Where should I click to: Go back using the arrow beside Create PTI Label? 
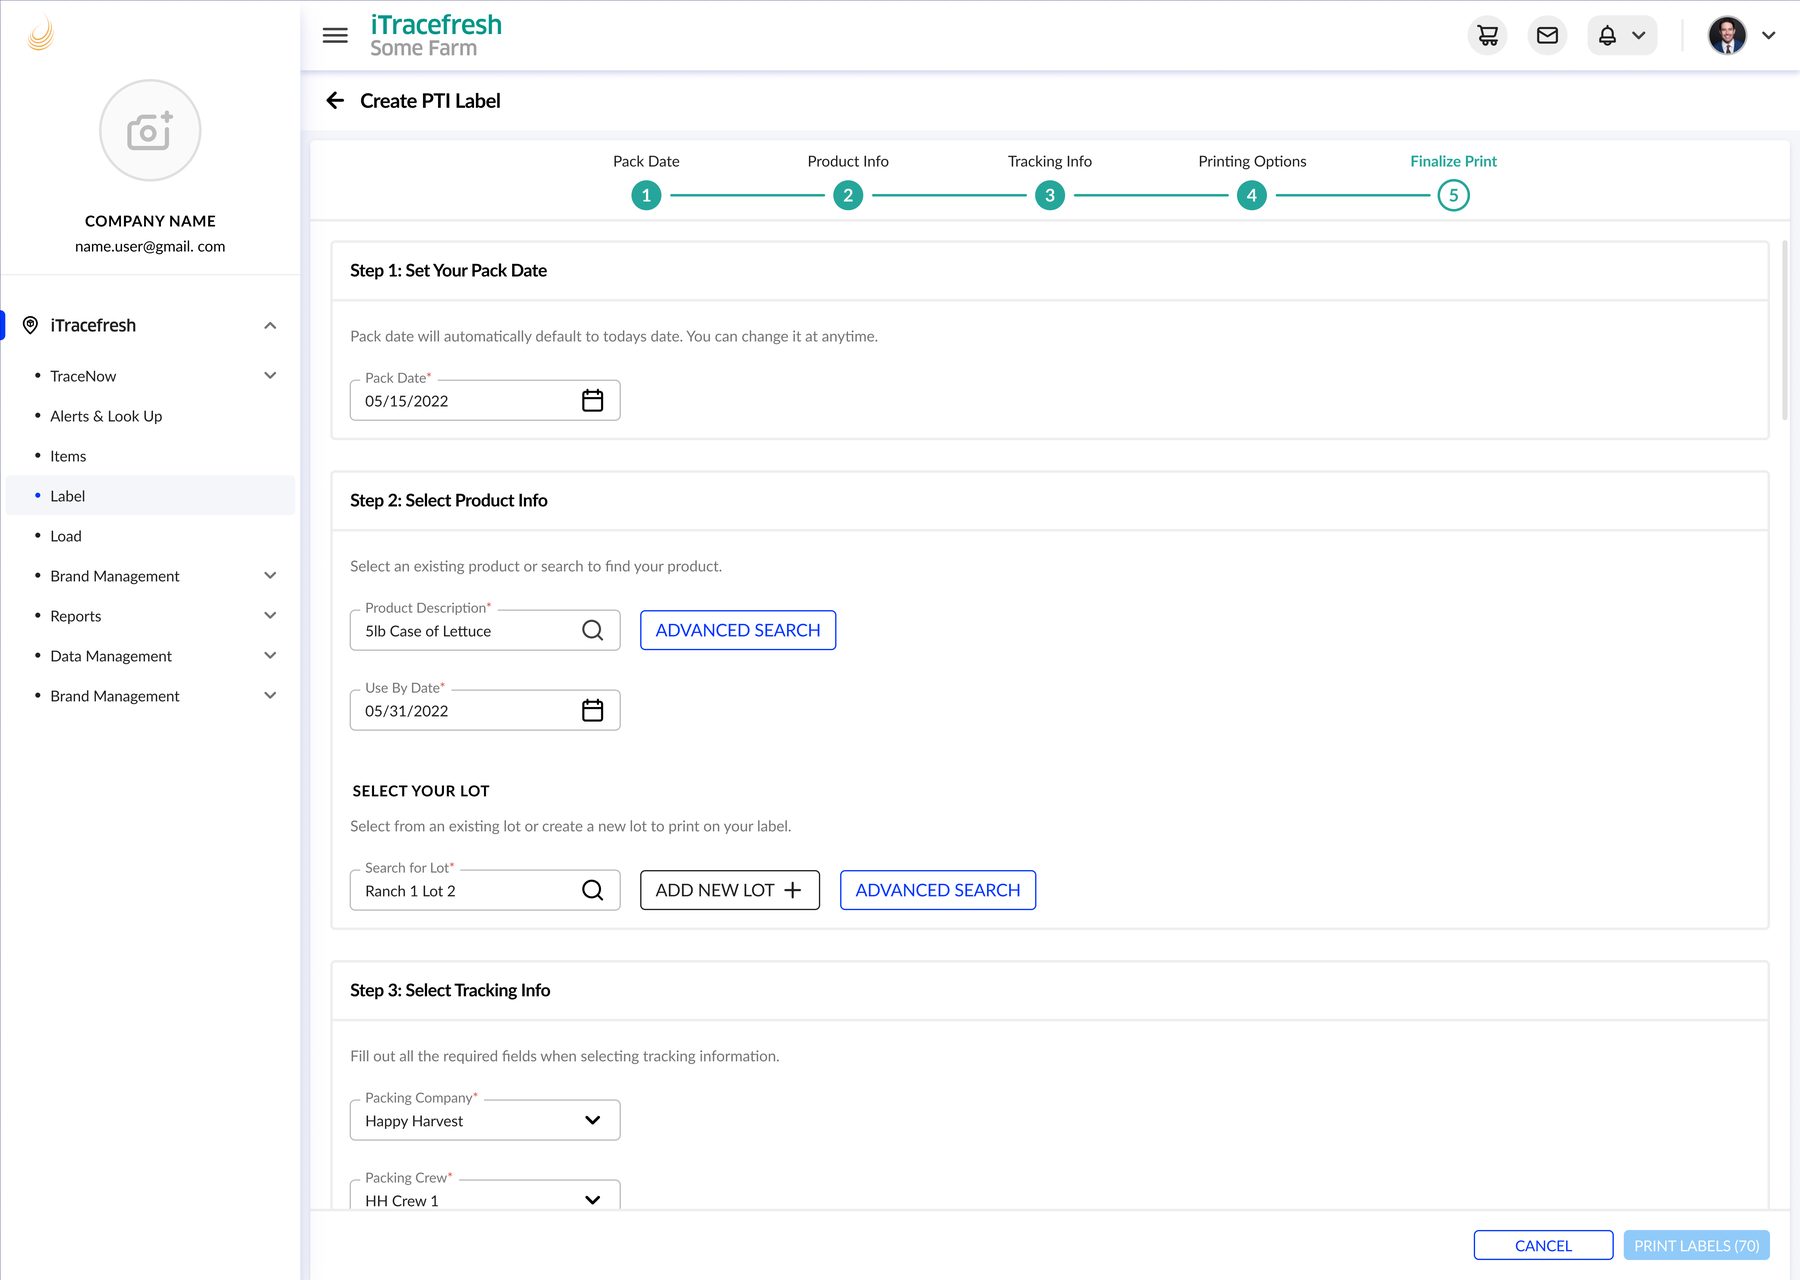coord(335,101)
